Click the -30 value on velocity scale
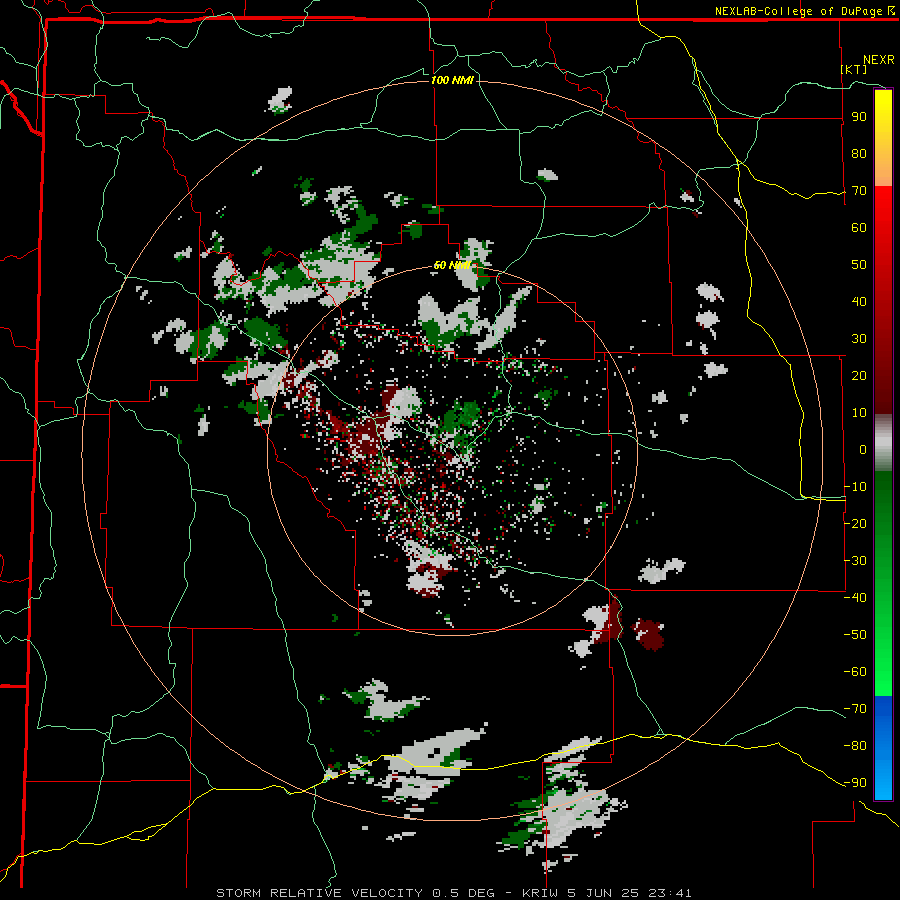The image size is (900, 900). tap(855, 561)
